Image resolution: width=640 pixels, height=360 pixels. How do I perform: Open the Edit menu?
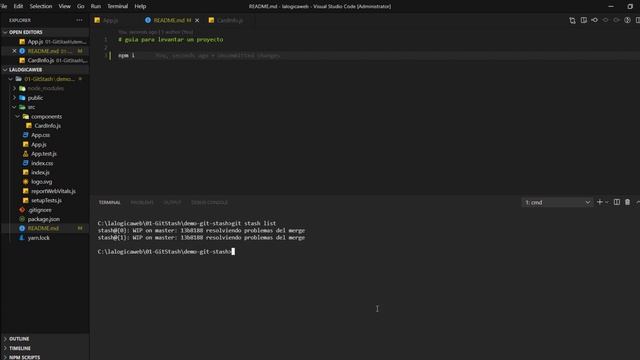click(x=18, y=6)
